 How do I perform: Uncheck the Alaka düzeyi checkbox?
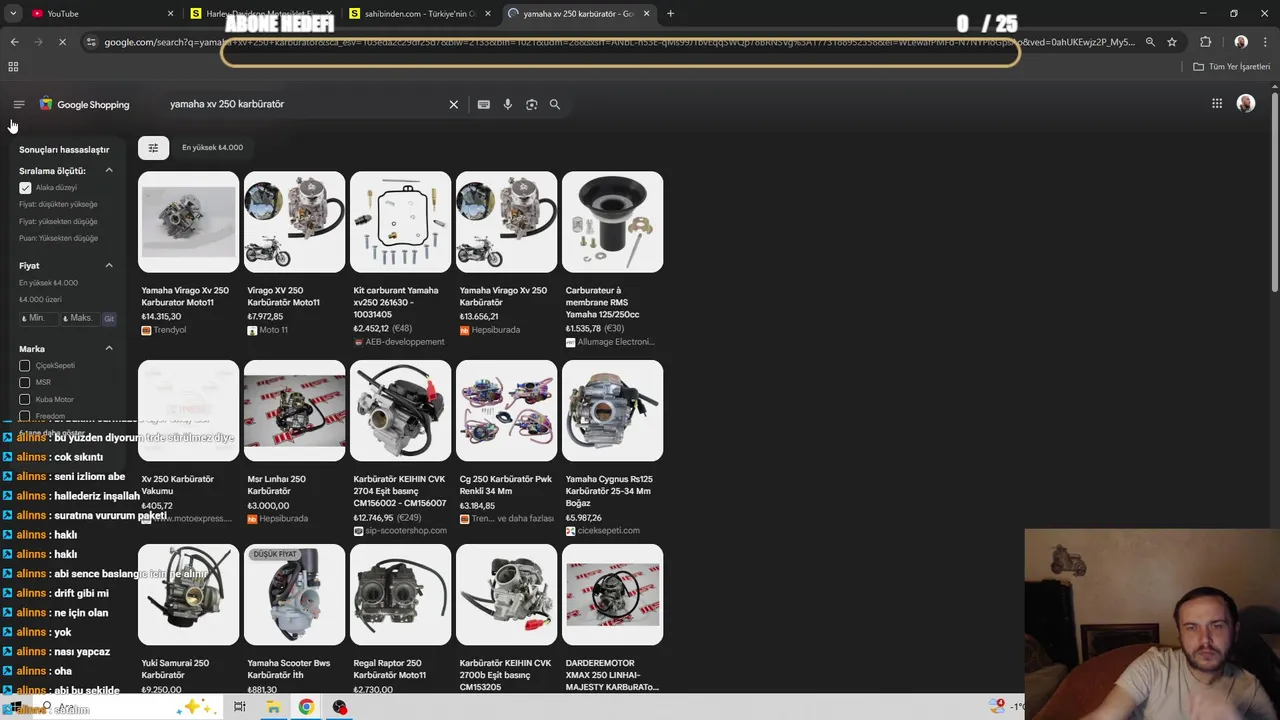tap(25, 188)
